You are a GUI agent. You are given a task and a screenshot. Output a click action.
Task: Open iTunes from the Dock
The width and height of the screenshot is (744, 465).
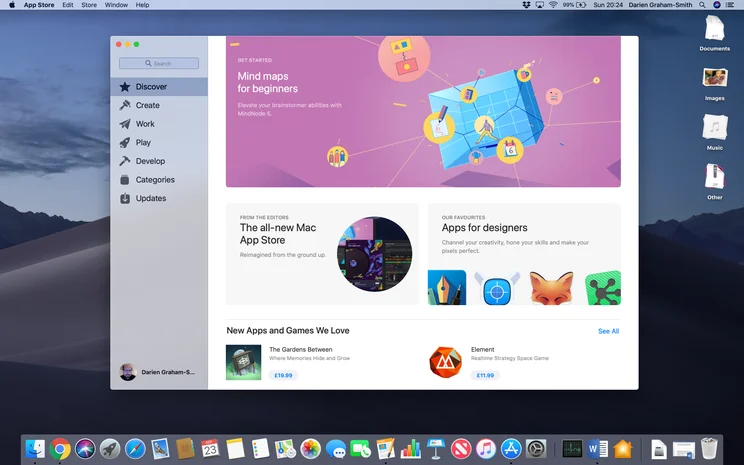click(x=485, y=449)
